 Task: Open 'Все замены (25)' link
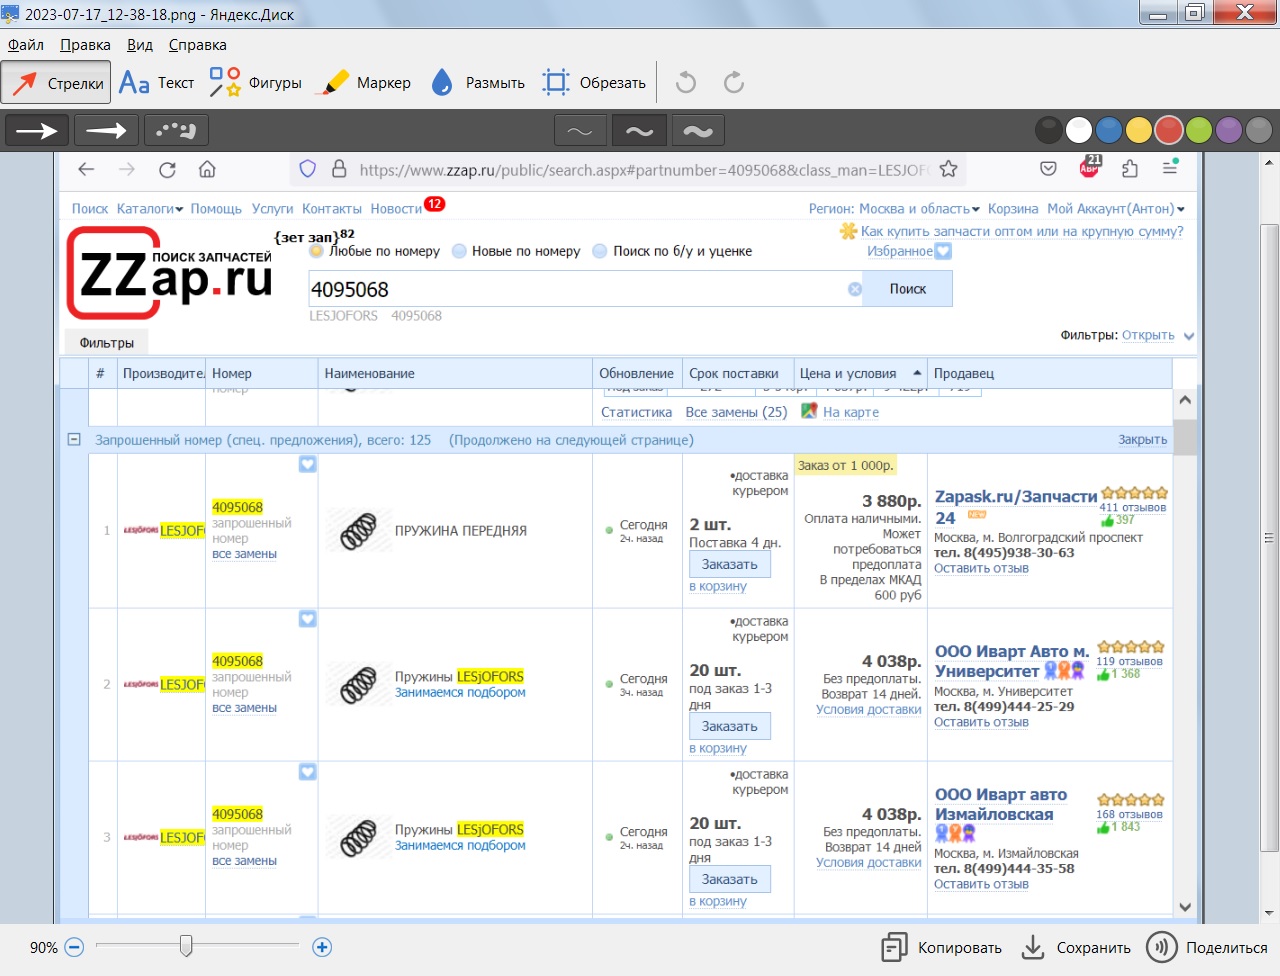tap(737, 412)
